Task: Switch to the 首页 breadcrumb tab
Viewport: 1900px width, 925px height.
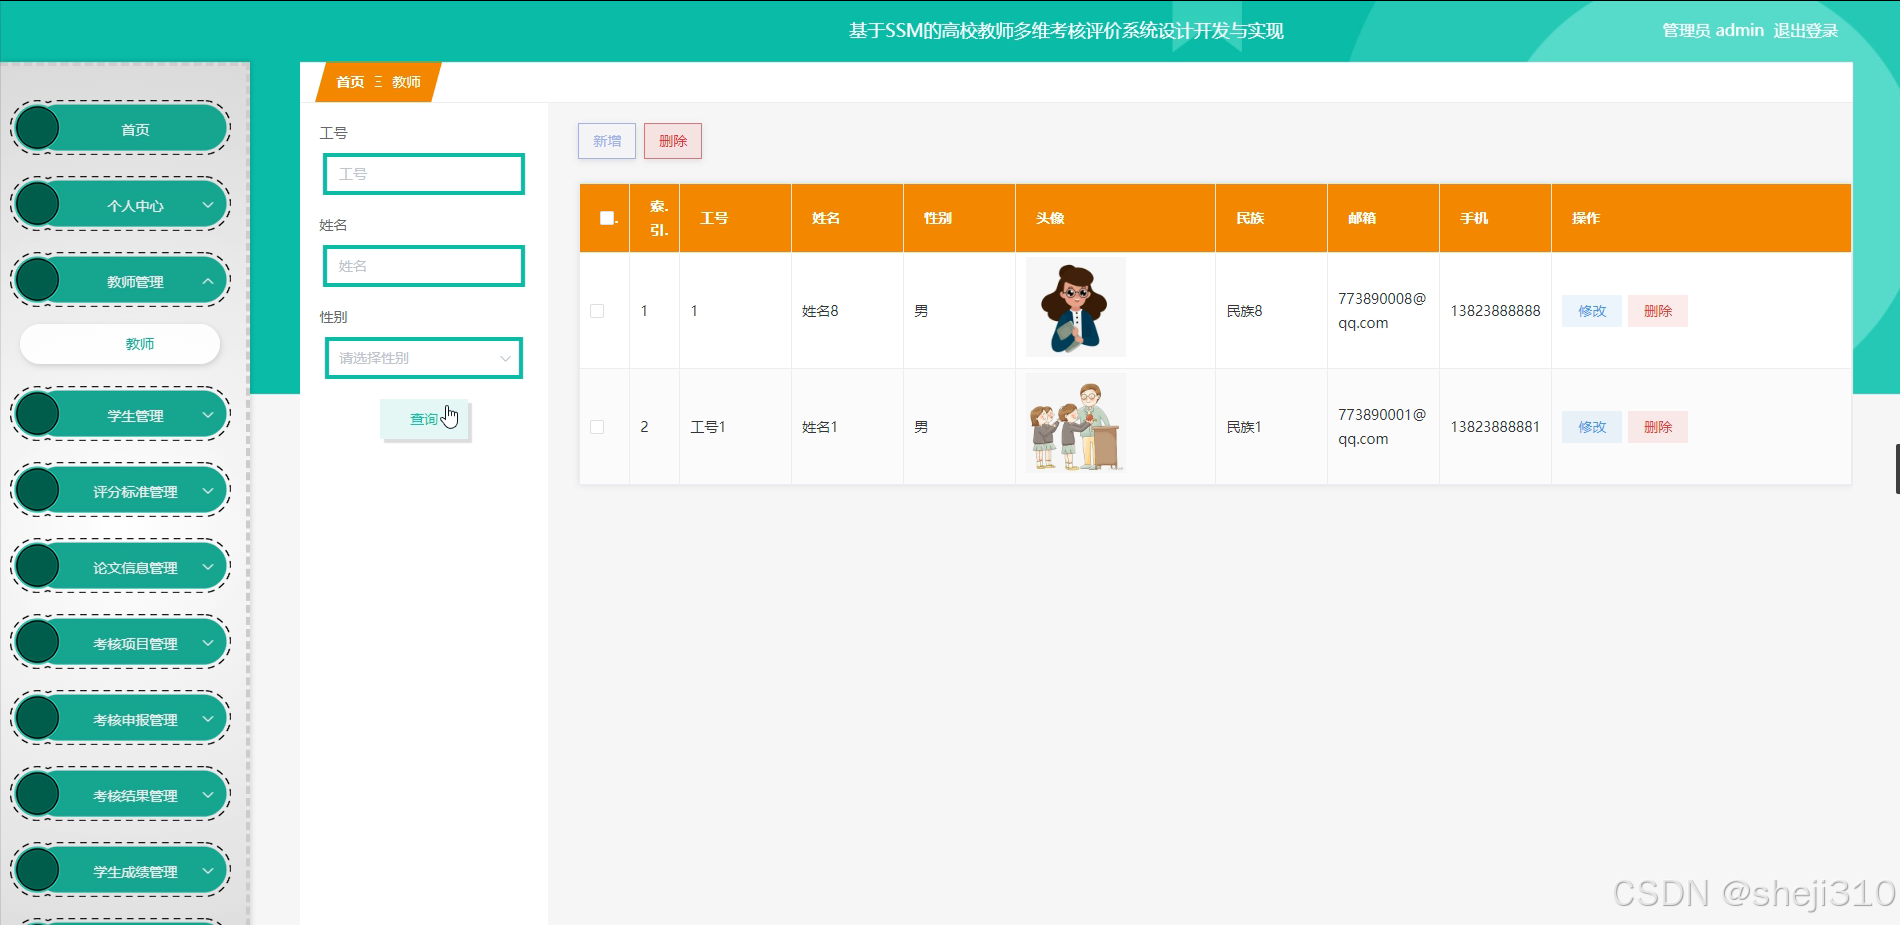Action: click(x=350, y=82)
